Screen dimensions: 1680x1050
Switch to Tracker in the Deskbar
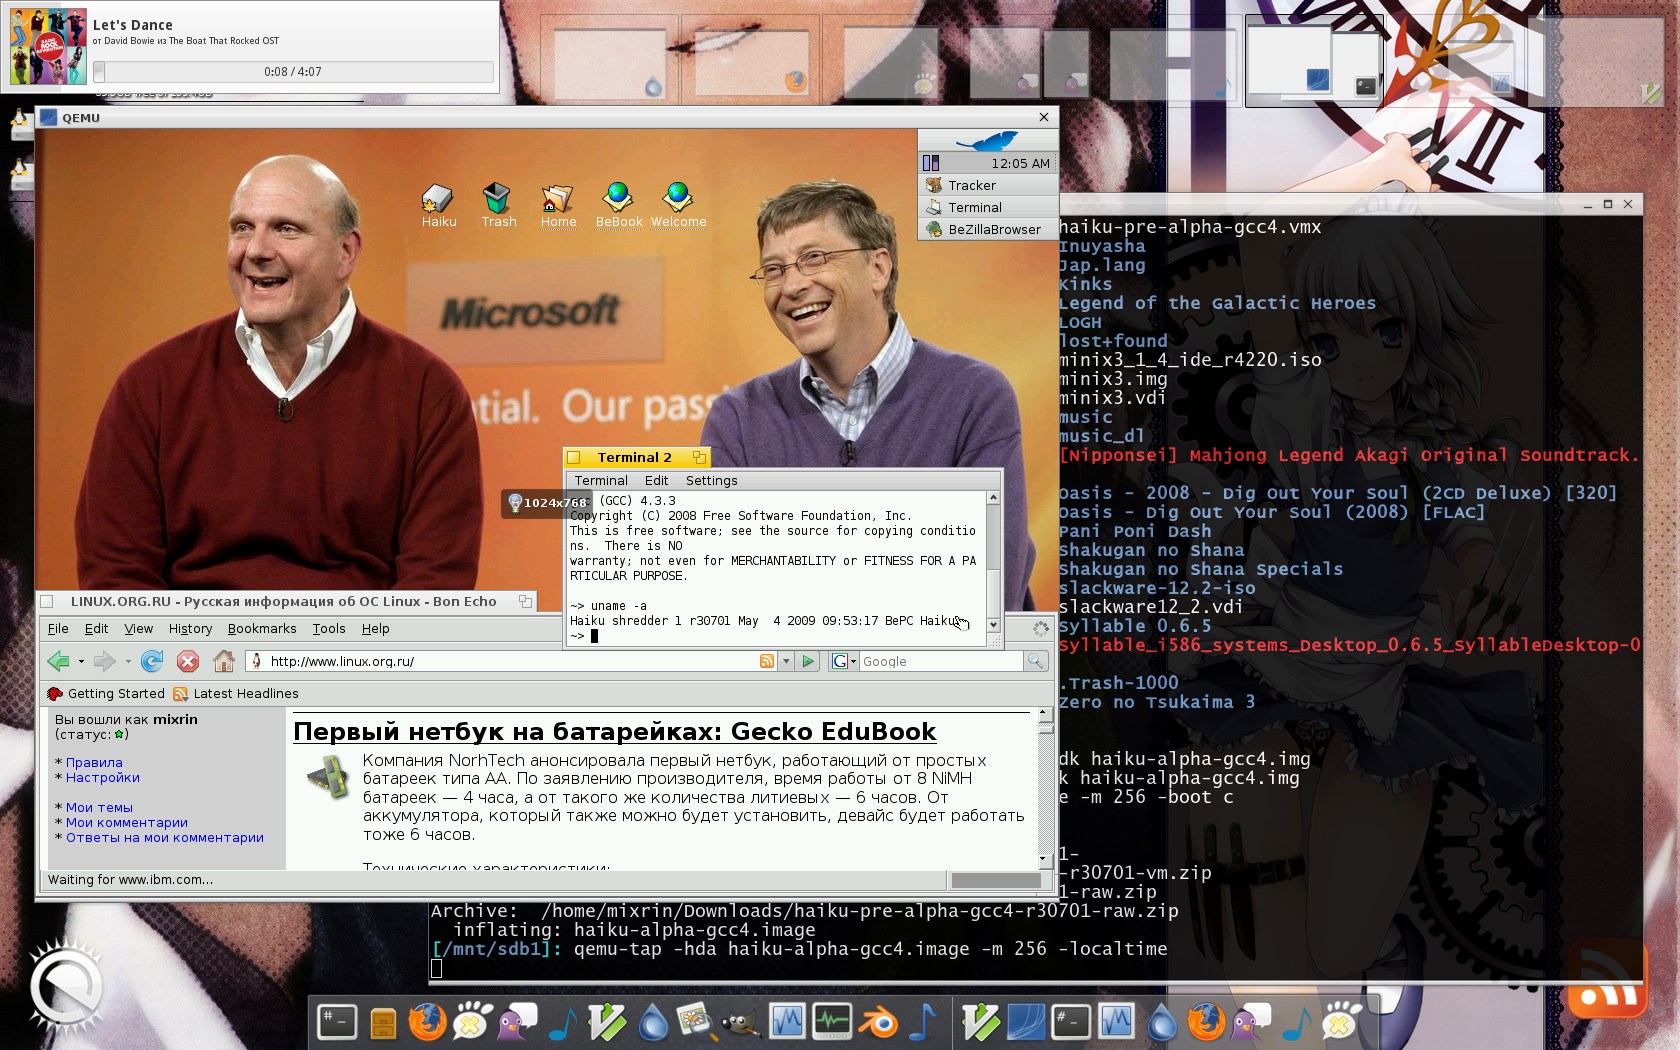pyautogui.click(x=987, y=185)
